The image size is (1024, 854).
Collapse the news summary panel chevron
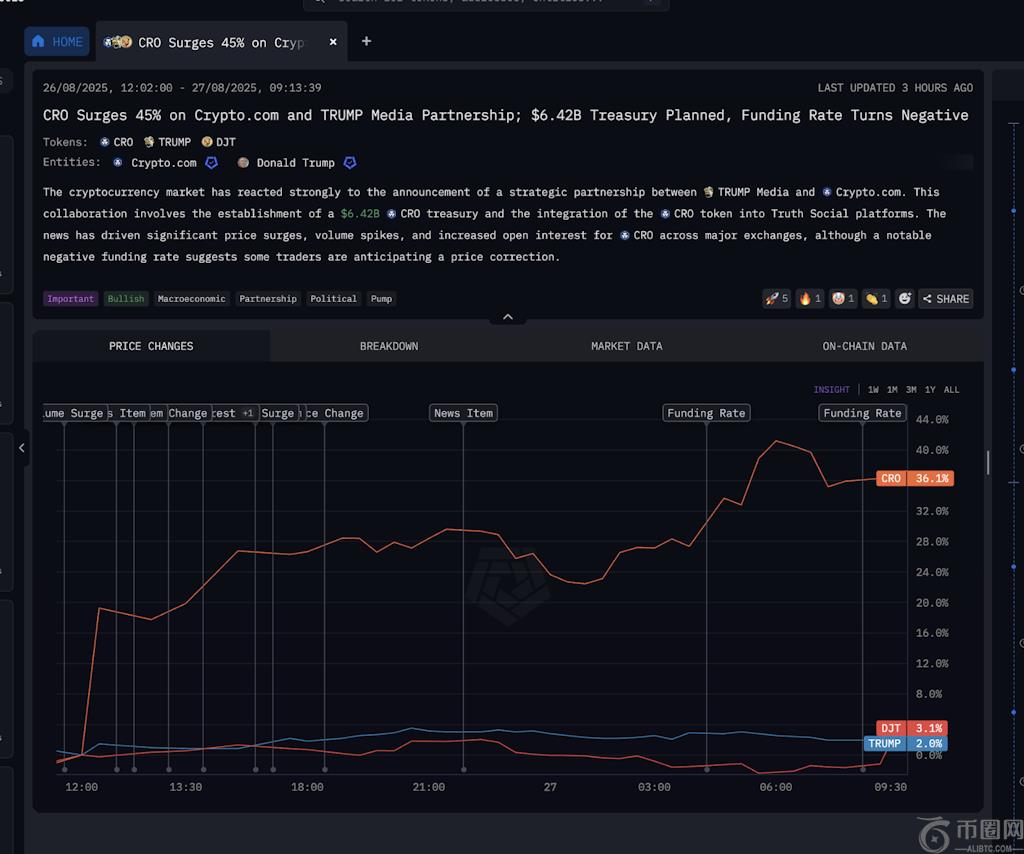click(507, 317)
